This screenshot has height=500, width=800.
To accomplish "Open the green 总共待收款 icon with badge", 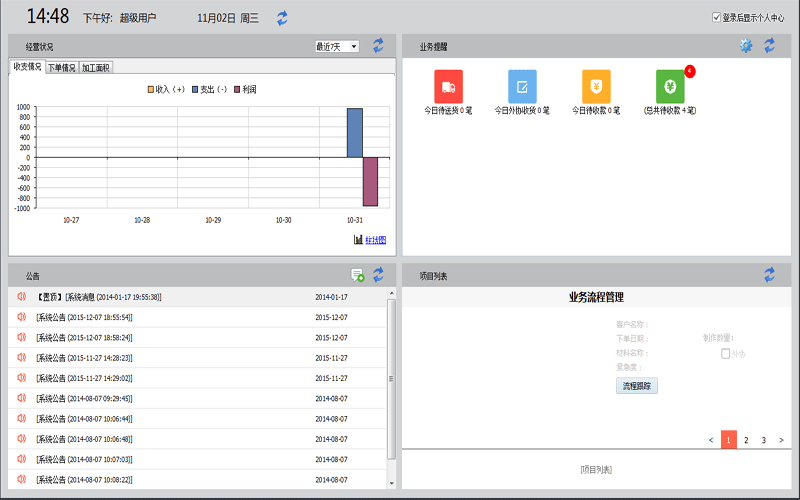I will point(670,85).
